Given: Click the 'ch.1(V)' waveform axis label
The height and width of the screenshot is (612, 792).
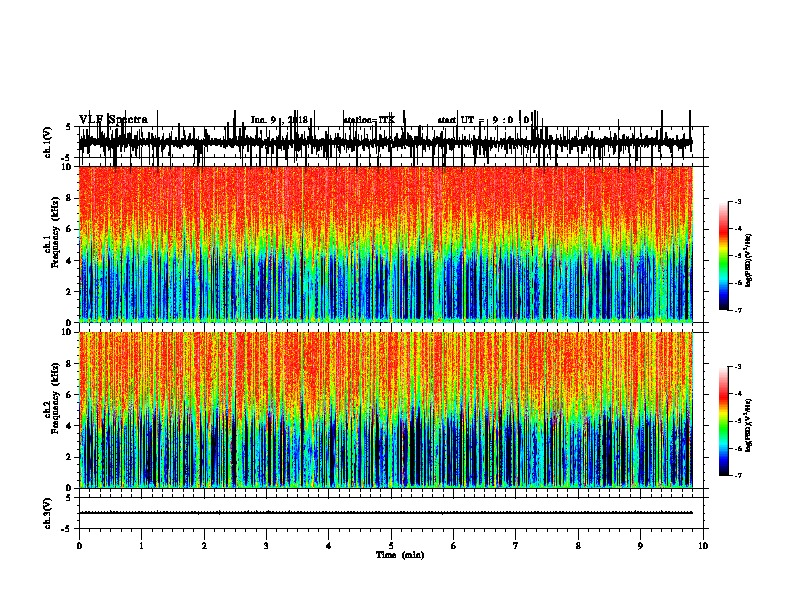Looking at the screenshot, I should pyautogui.click(x=48, y=142).
